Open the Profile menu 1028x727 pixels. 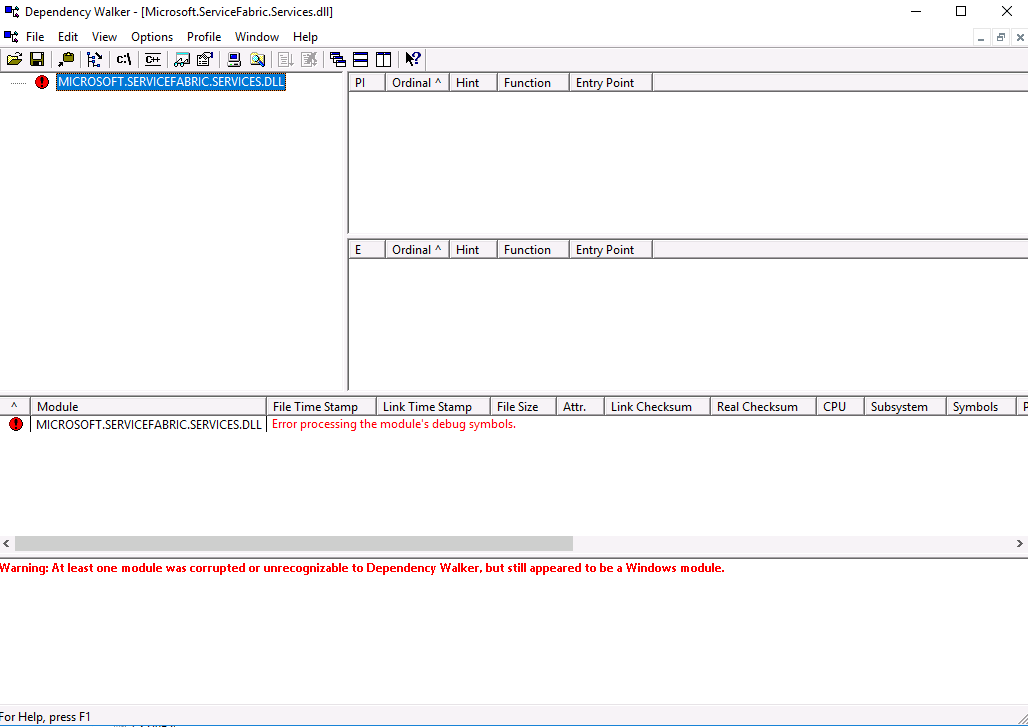(x=204, y=36)
